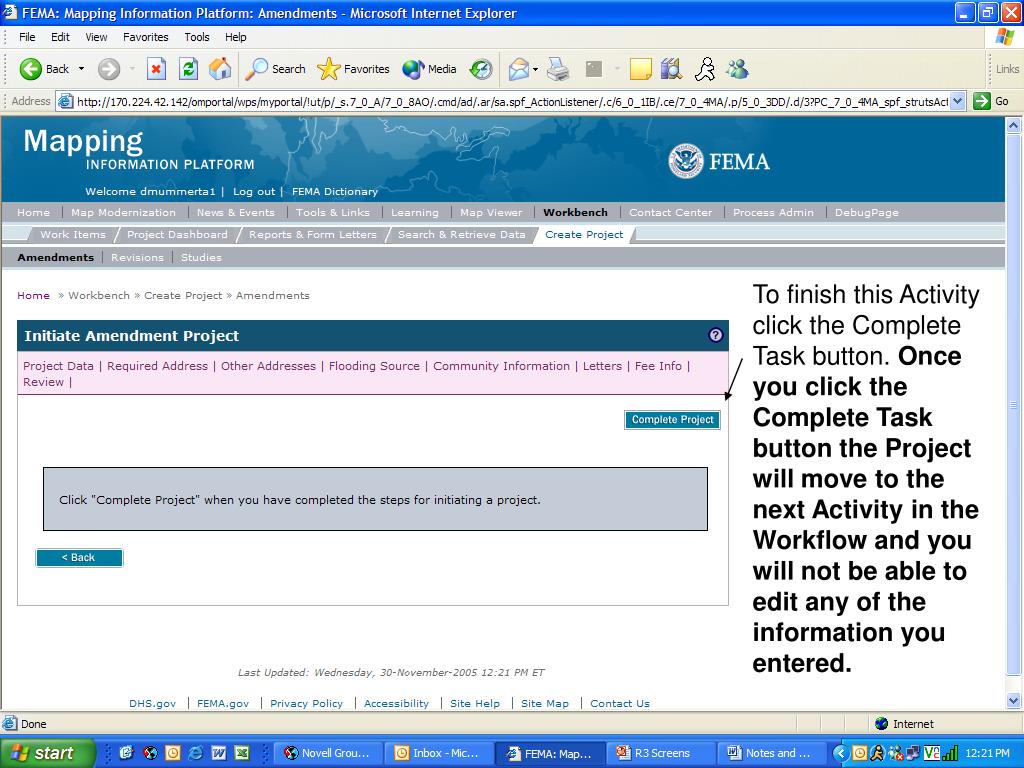The image size is (1024, 768).
Task: Switch to the Studies section
Action: 201,257
